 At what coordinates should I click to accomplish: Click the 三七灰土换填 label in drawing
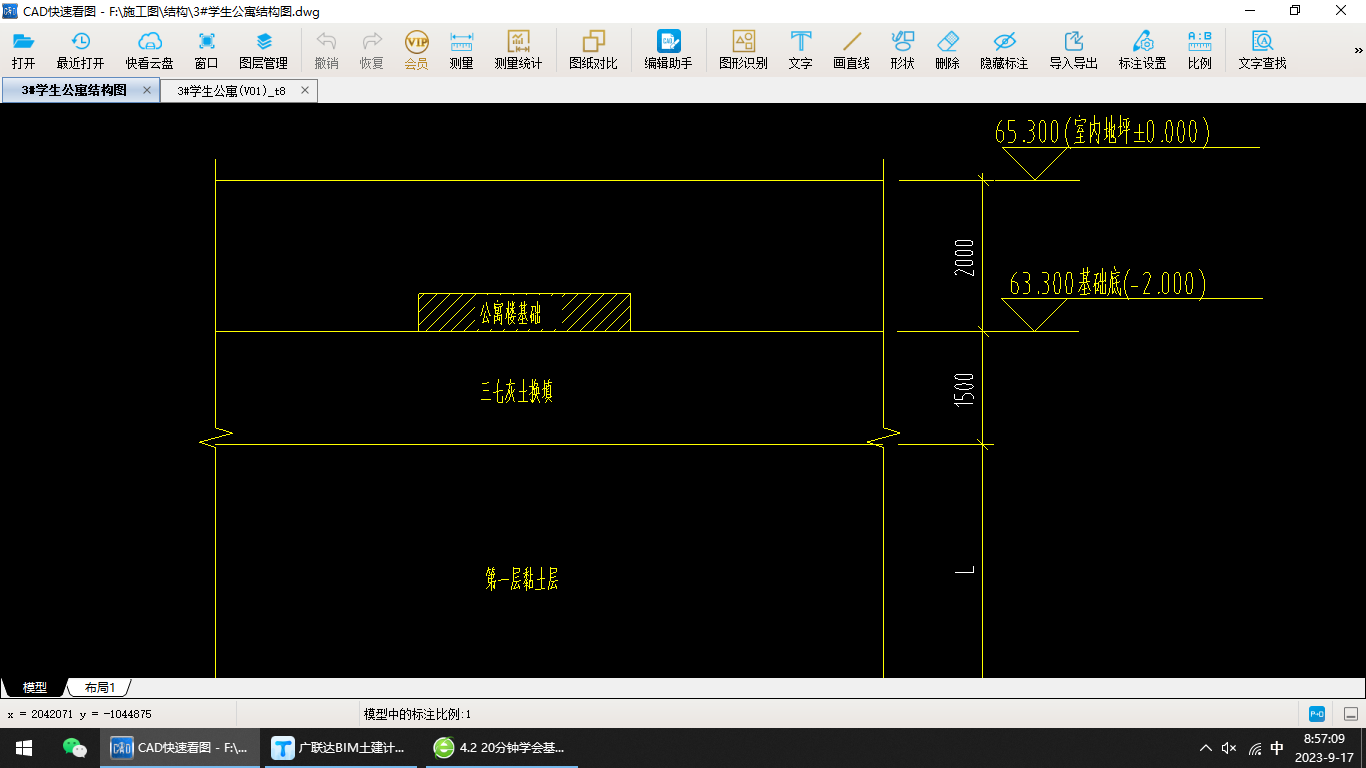pos(517,391)
